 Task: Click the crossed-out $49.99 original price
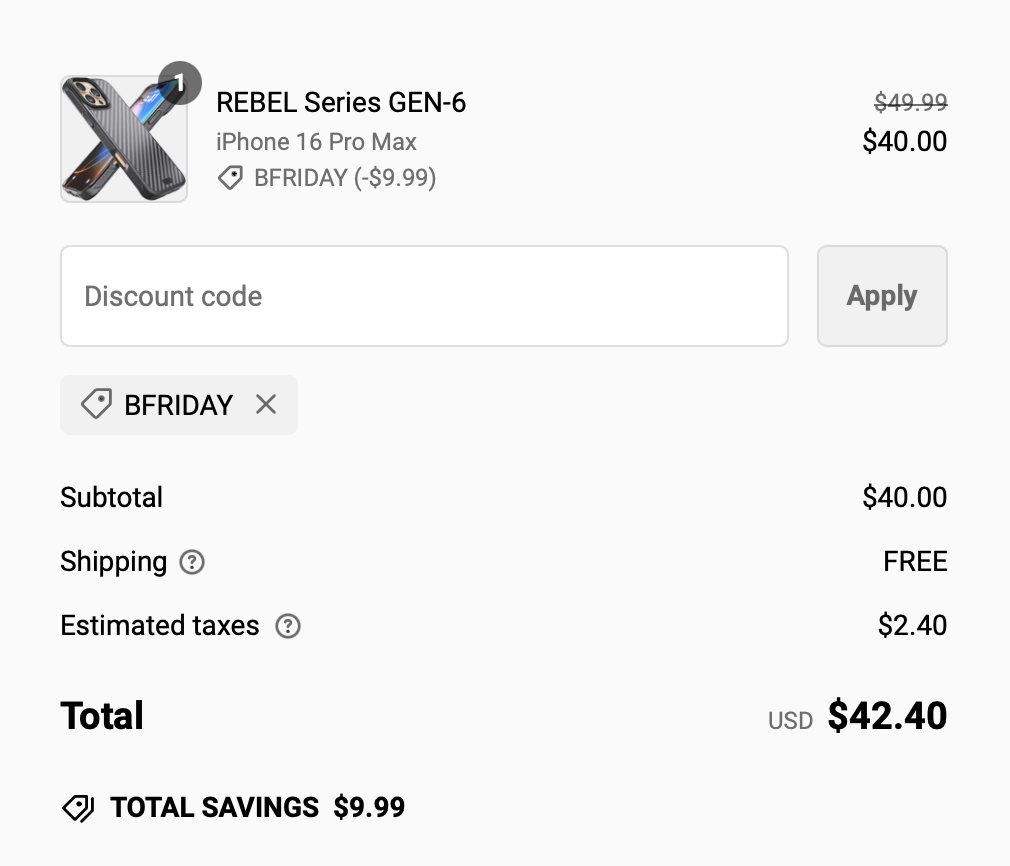point(910,102)
